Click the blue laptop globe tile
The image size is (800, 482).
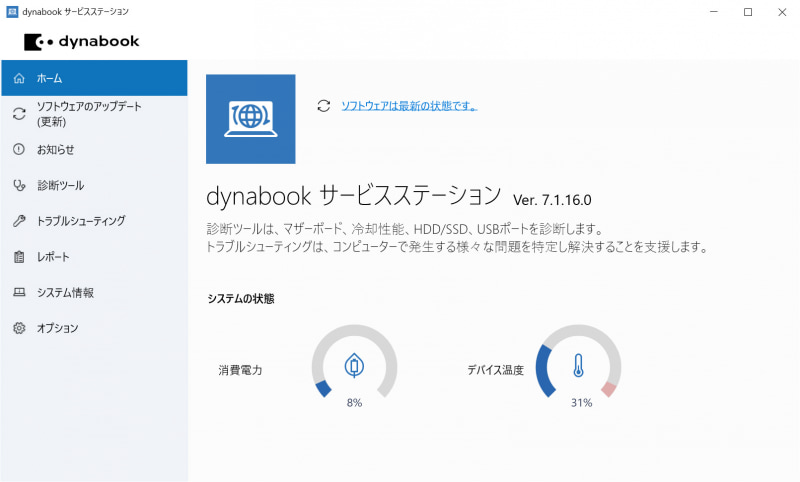pos(251,119)
